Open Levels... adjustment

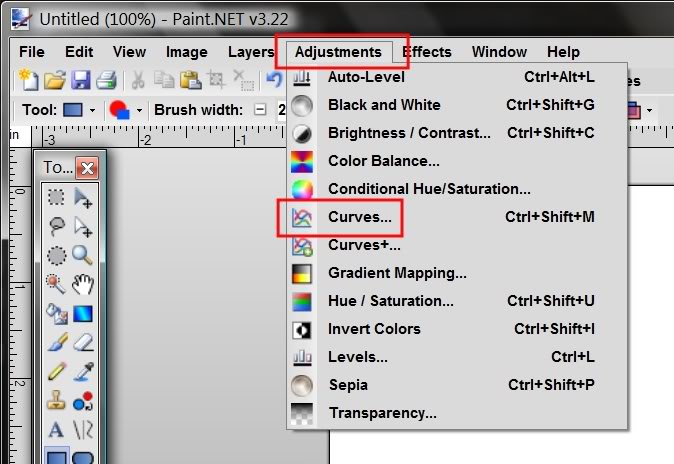pyautogui.click(x=457, y=357)
